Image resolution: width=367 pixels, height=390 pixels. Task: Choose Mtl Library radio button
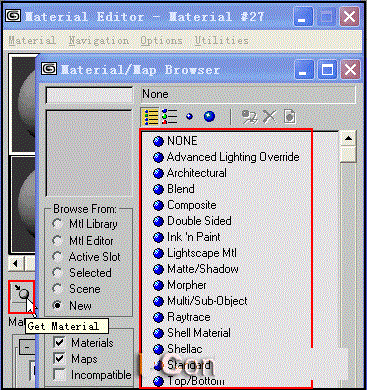click(x=58, y=224)
